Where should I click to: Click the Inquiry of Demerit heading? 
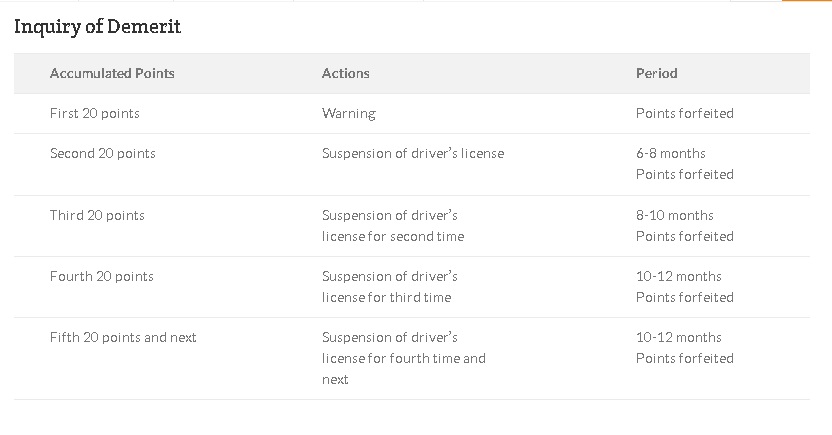[97, 26]
